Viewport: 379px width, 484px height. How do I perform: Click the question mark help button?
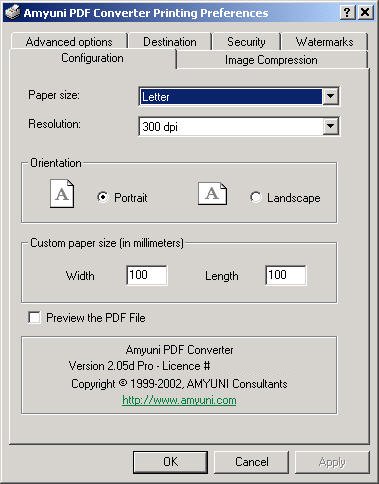(347, 13)
